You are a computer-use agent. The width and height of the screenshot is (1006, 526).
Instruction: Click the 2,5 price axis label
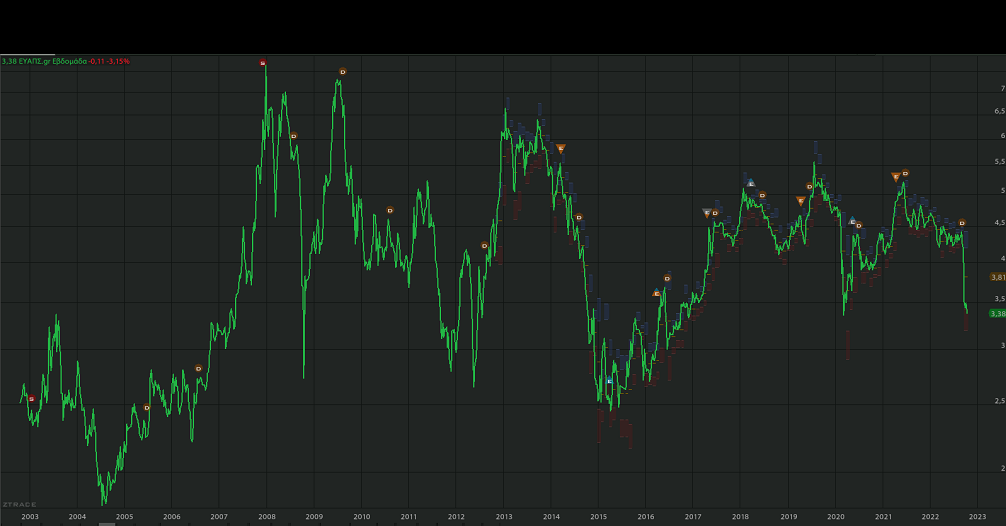click(1000, 401)
